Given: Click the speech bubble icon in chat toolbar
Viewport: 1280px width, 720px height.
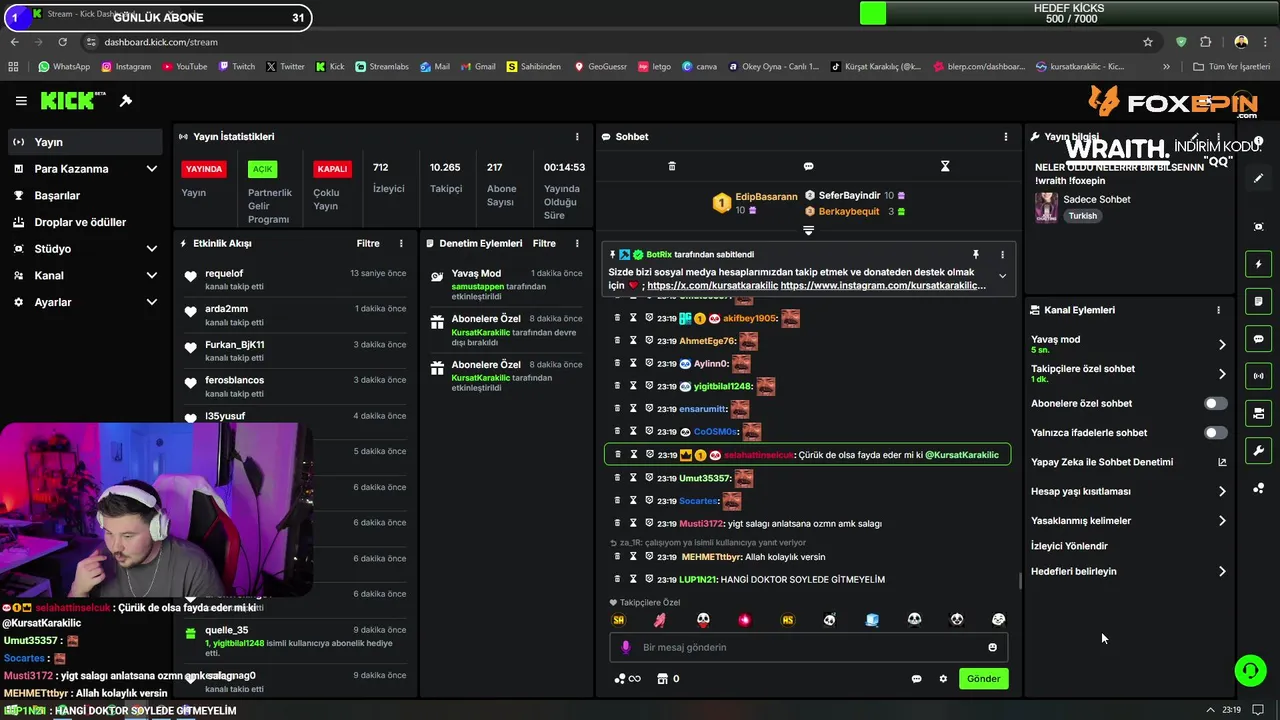Looking at the screenshot, I should pos(808,166).
